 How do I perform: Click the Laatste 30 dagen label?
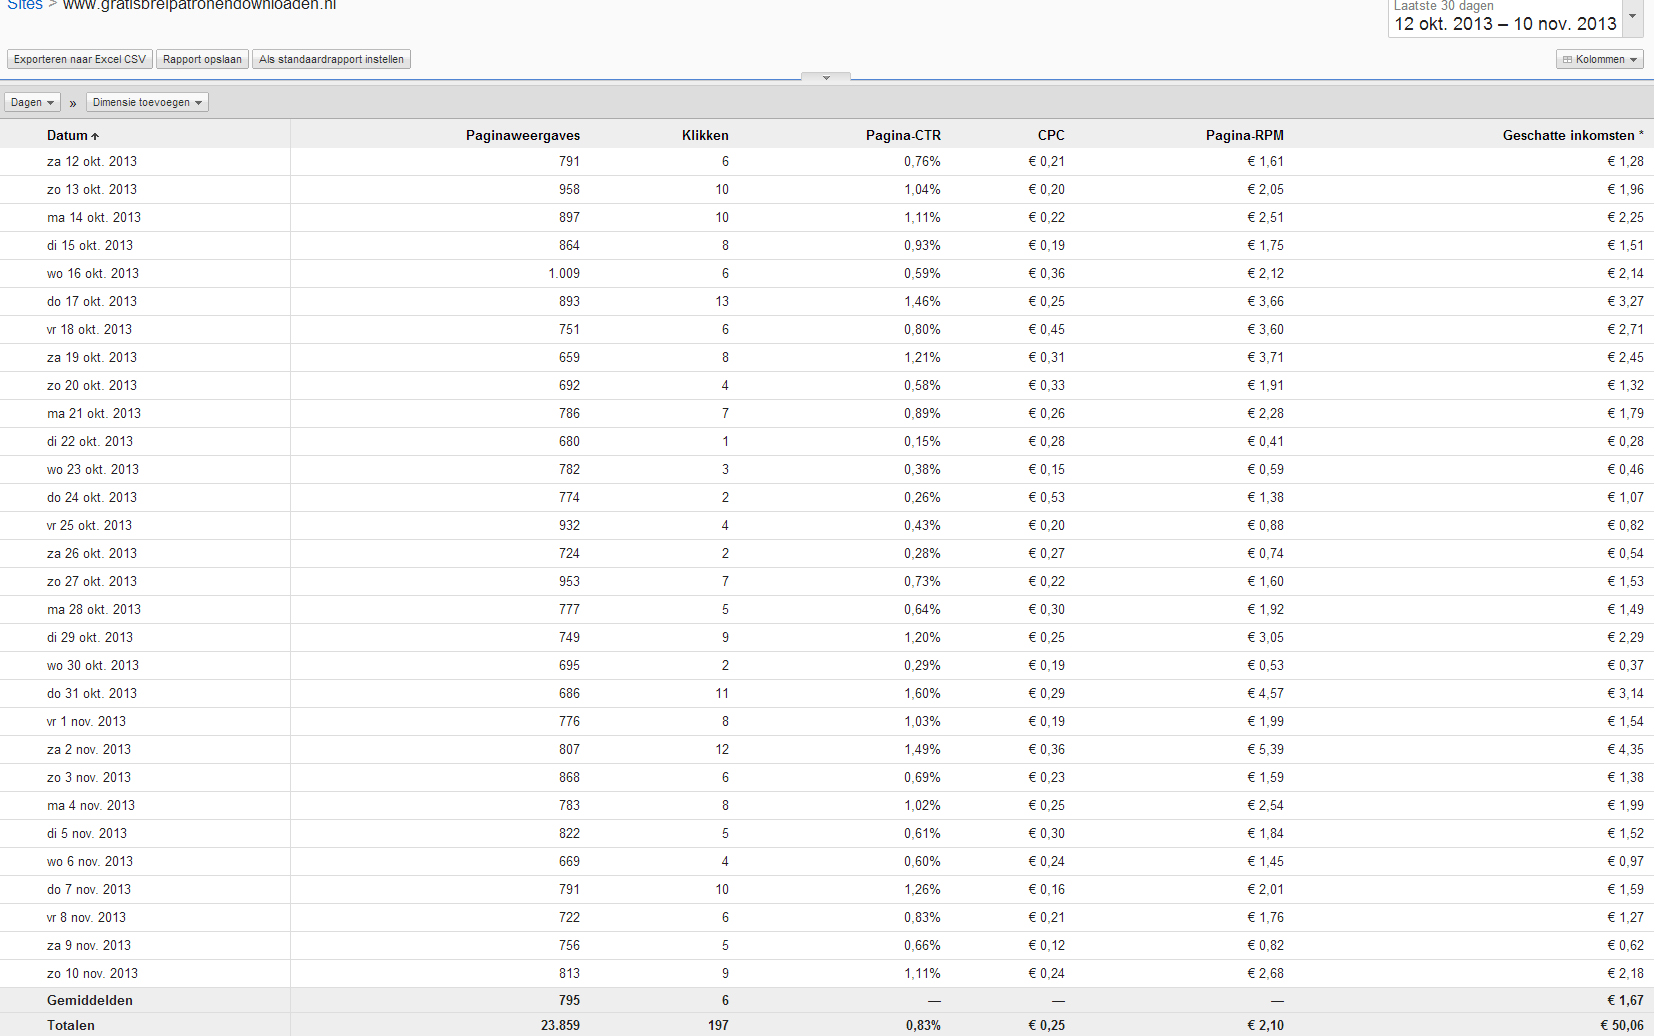pos(1444,6)
